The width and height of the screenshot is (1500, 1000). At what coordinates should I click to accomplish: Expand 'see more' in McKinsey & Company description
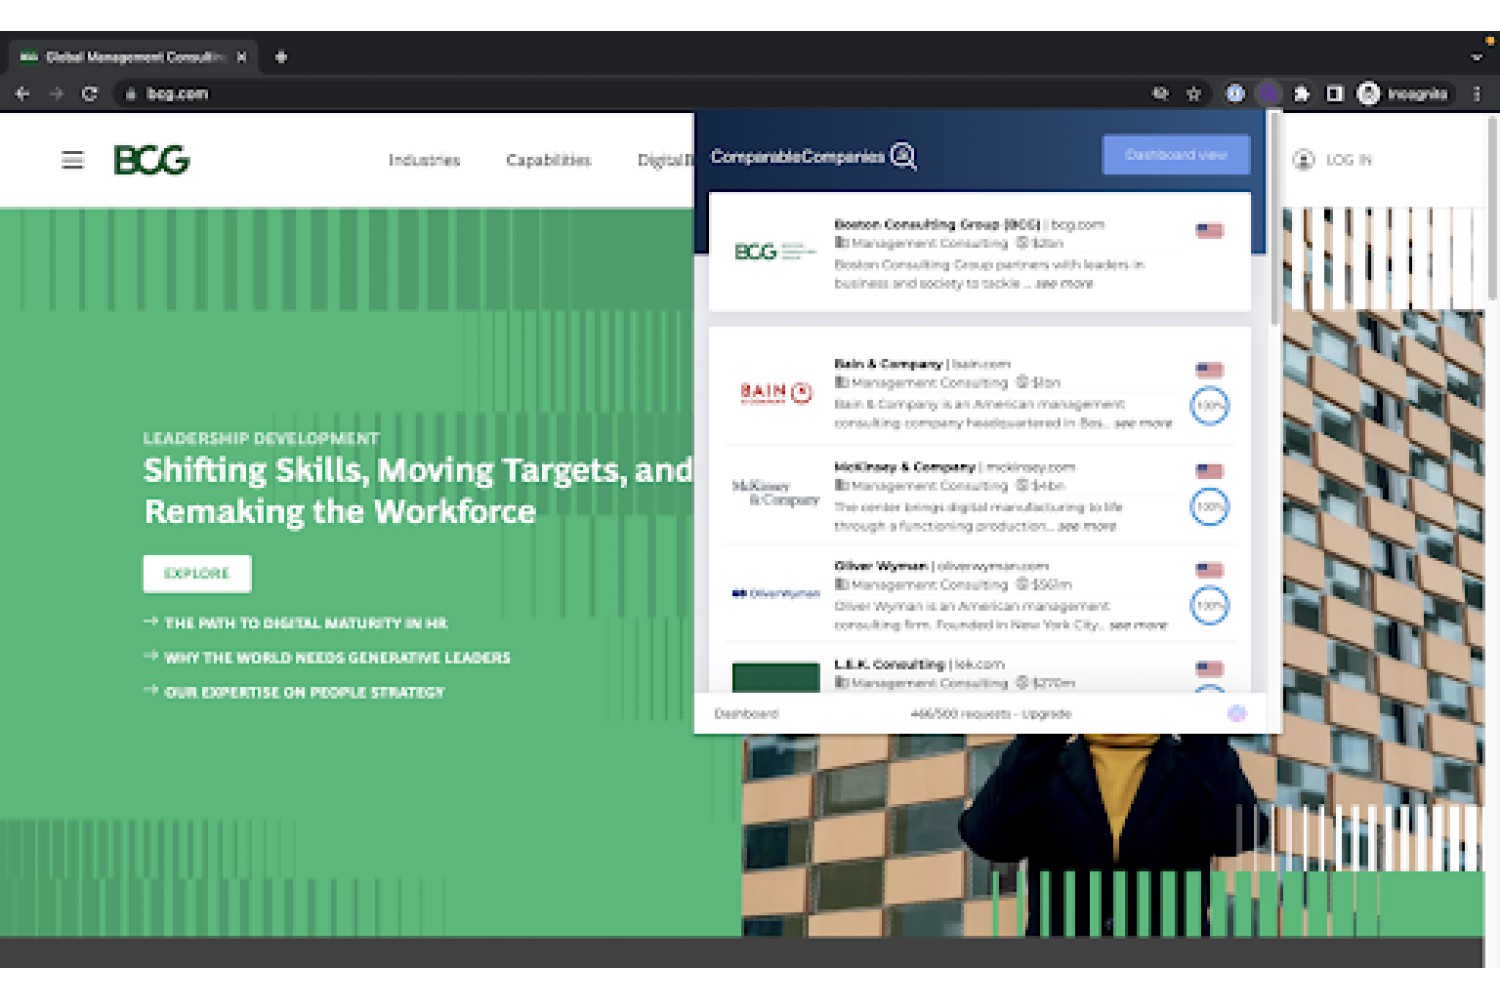(1087, 526)
